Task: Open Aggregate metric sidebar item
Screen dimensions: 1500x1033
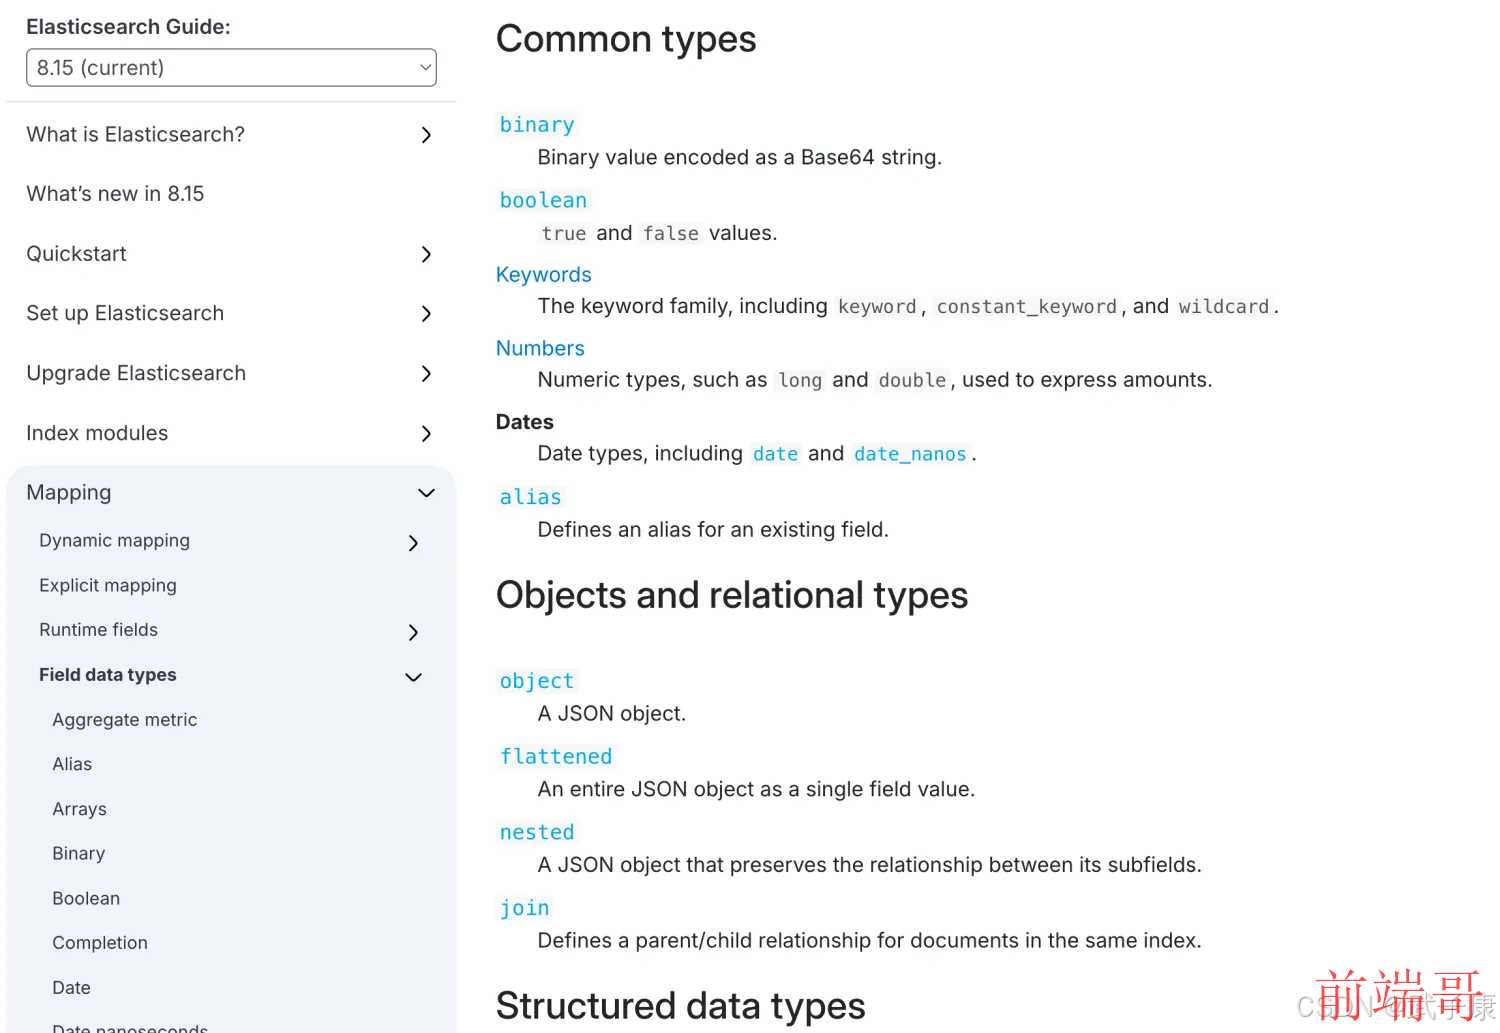Action: click(x=125, y=720)
